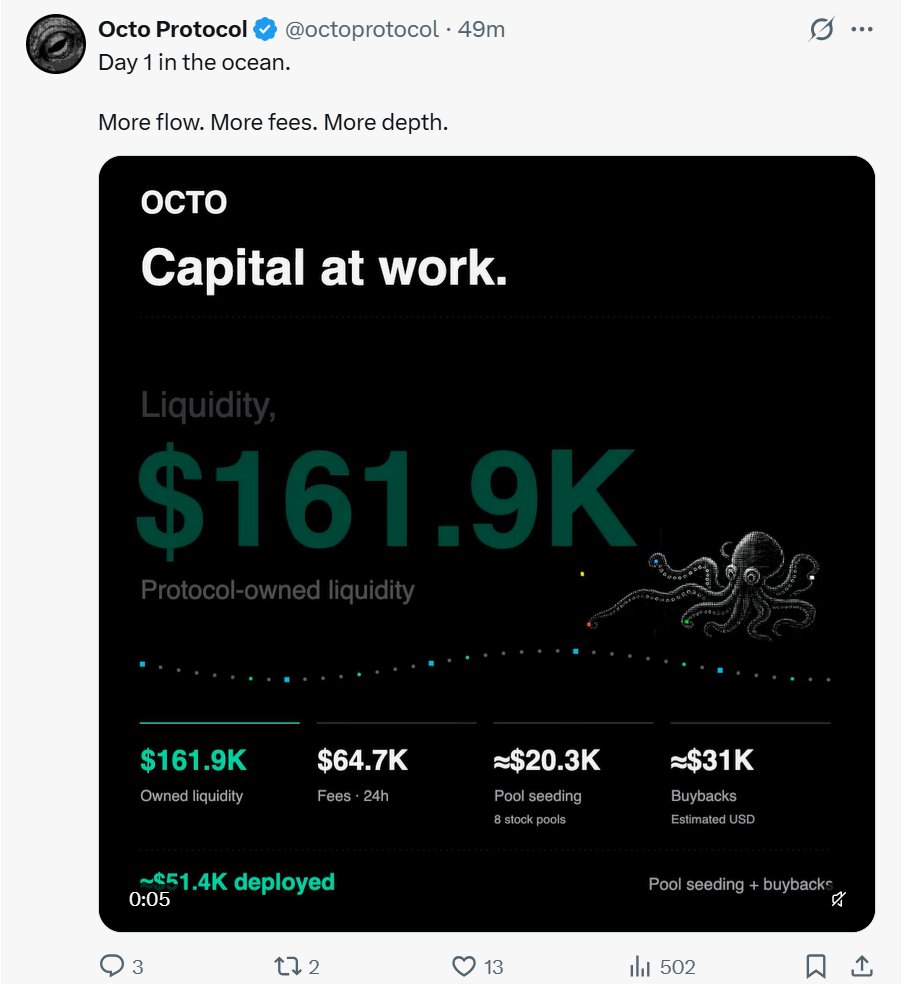Open the Octo Protocol display name
905x984 pixels.
coord(173,29)
